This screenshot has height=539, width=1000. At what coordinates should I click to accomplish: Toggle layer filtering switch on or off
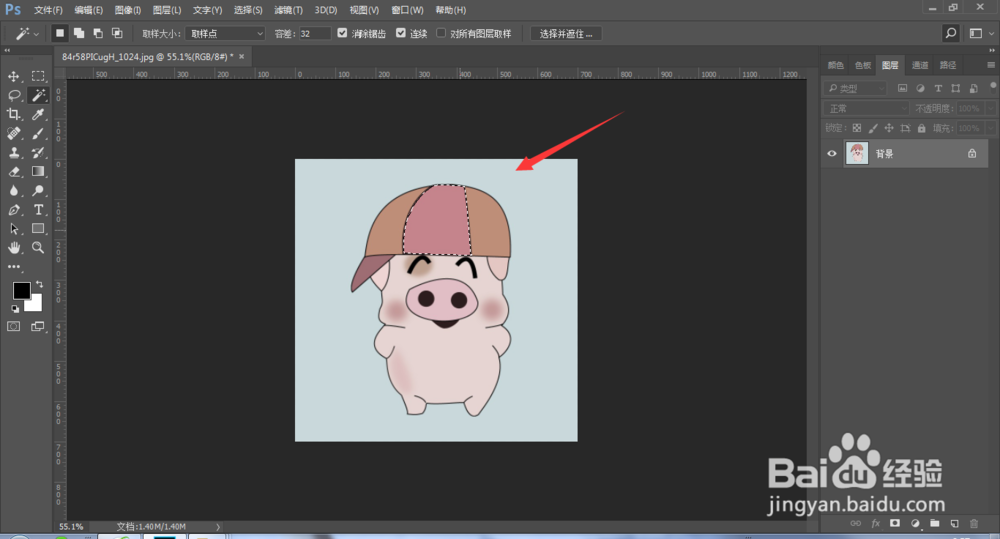[x=992, y=86]
